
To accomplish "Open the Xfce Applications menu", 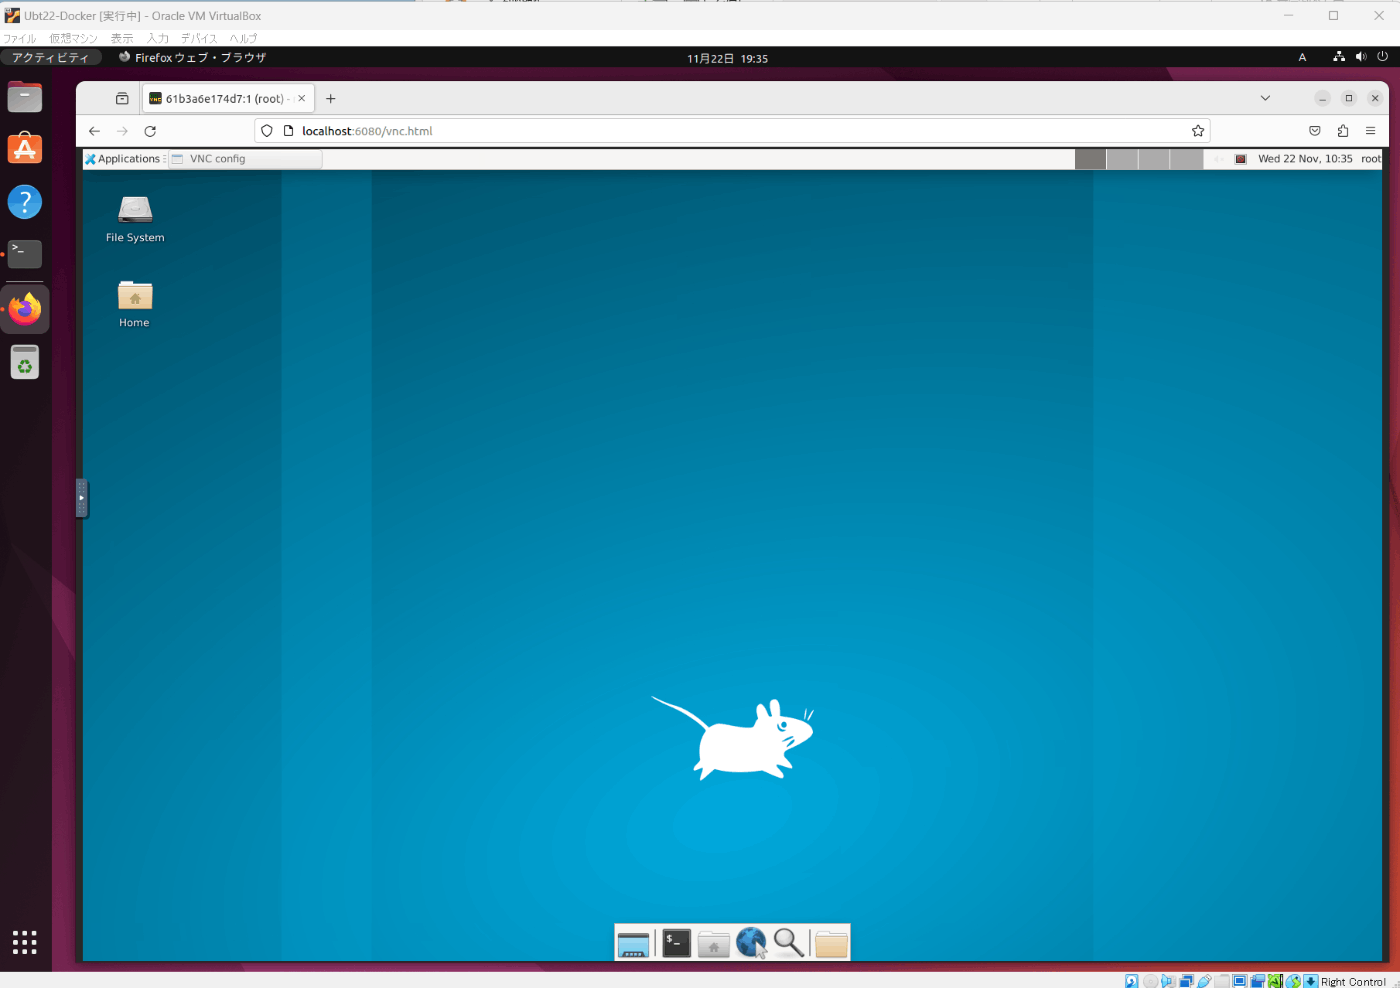I will 122,159.
